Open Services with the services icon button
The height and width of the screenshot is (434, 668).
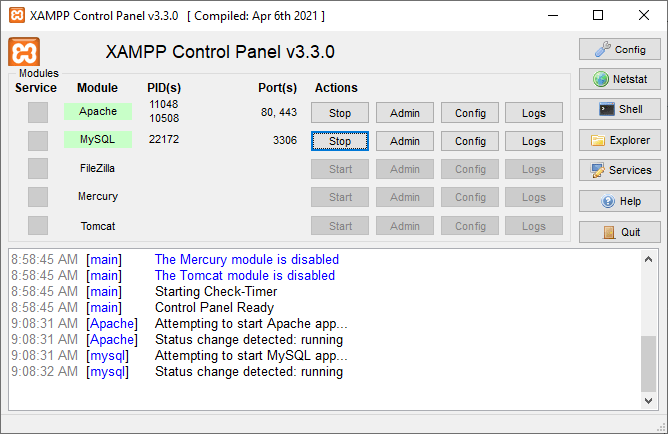pos(619,170)
